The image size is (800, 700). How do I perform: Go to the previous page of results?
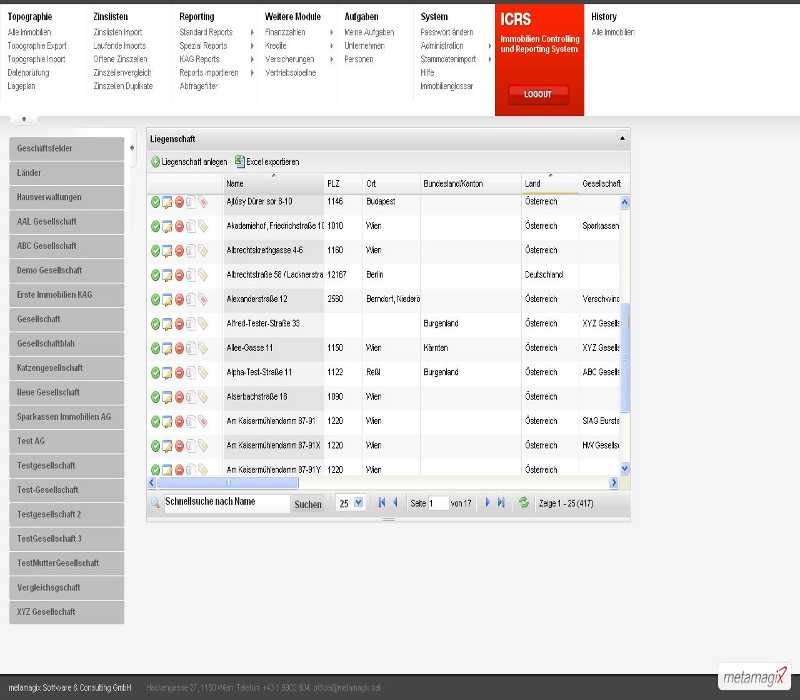click(395, 503)
